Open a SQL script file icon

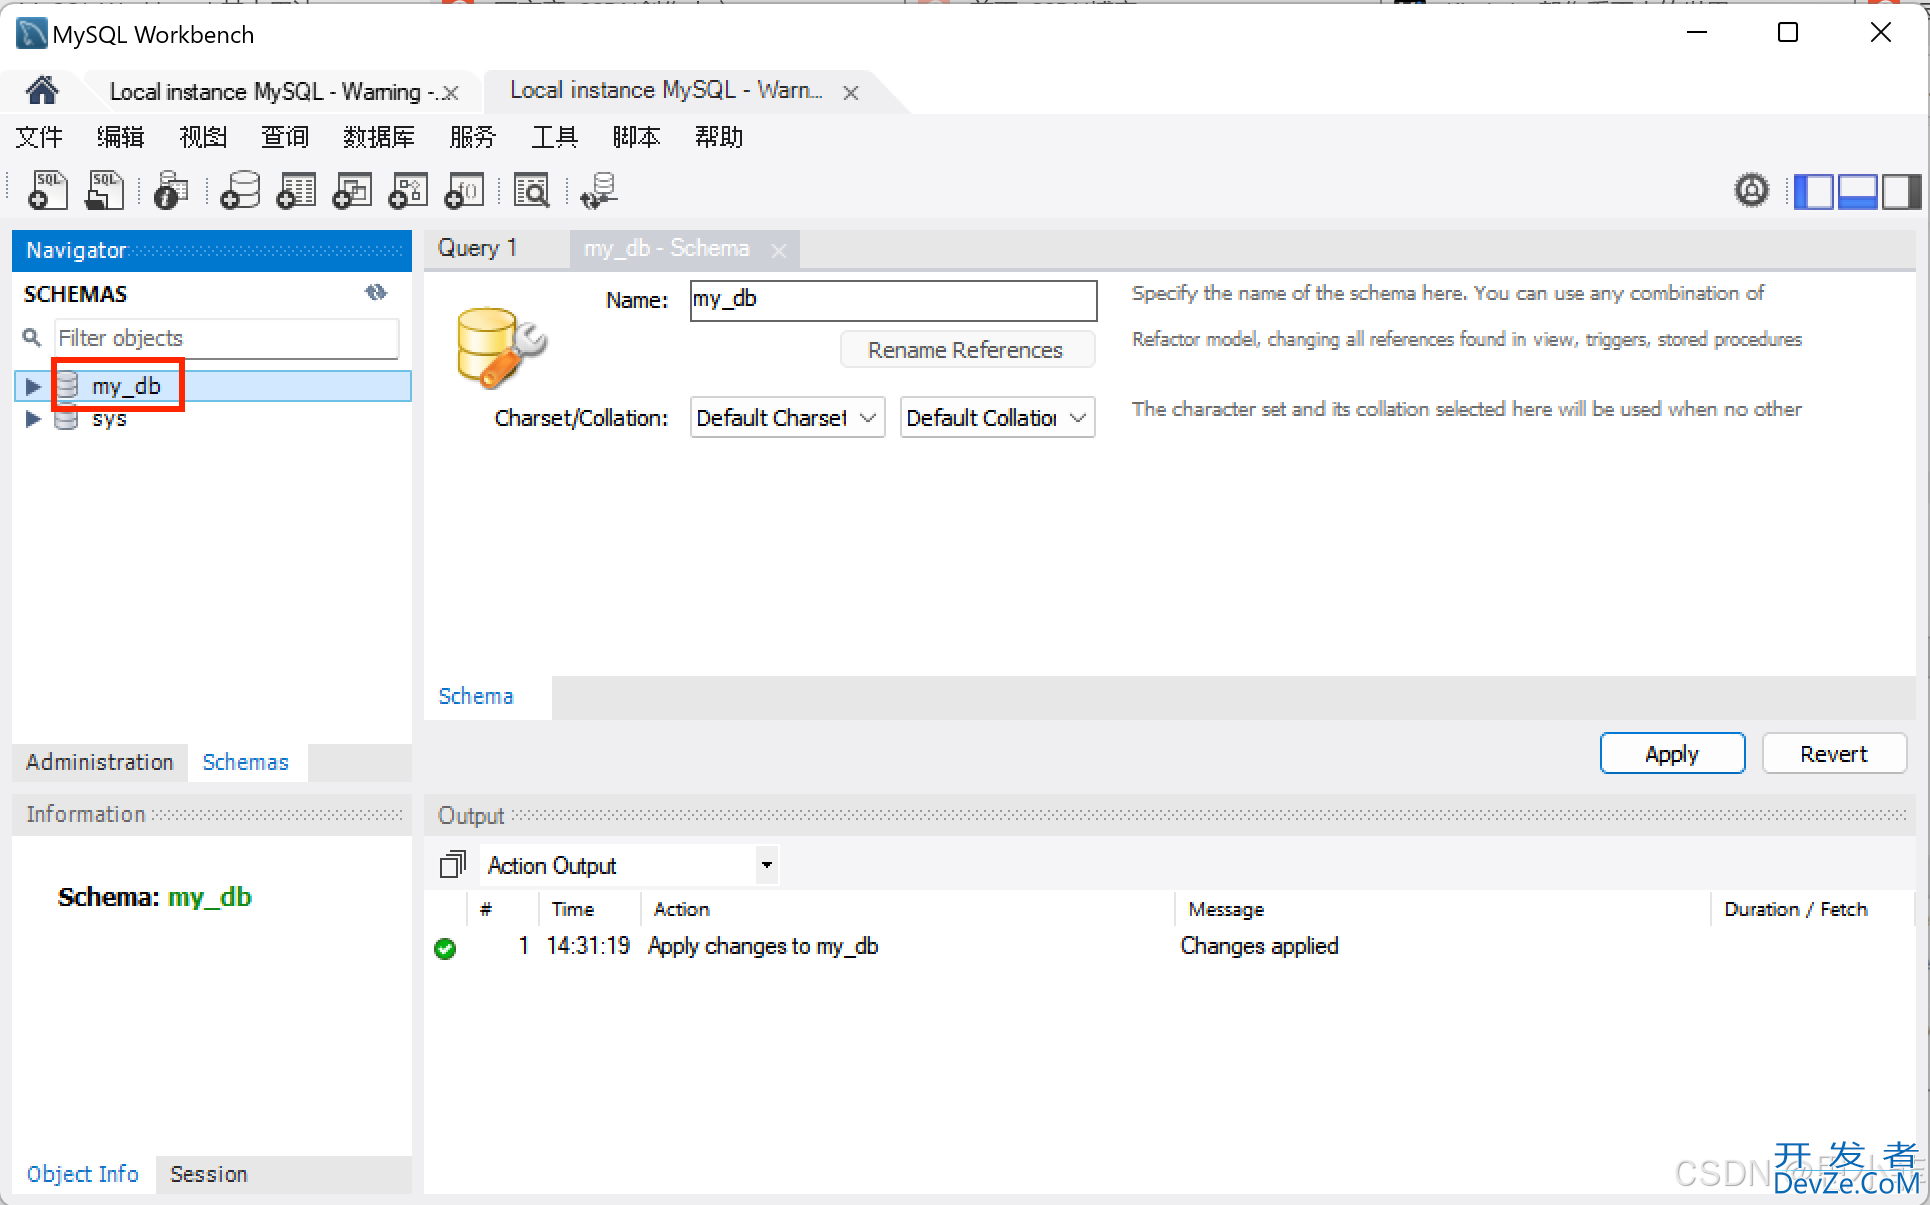[x=104, y=190]
